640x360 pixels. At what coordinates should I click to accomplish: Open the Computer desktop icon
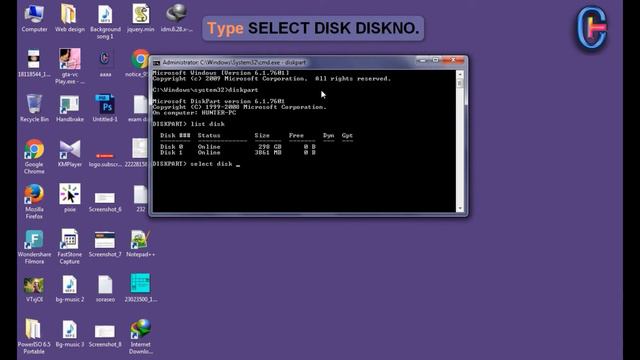(34, 18)
